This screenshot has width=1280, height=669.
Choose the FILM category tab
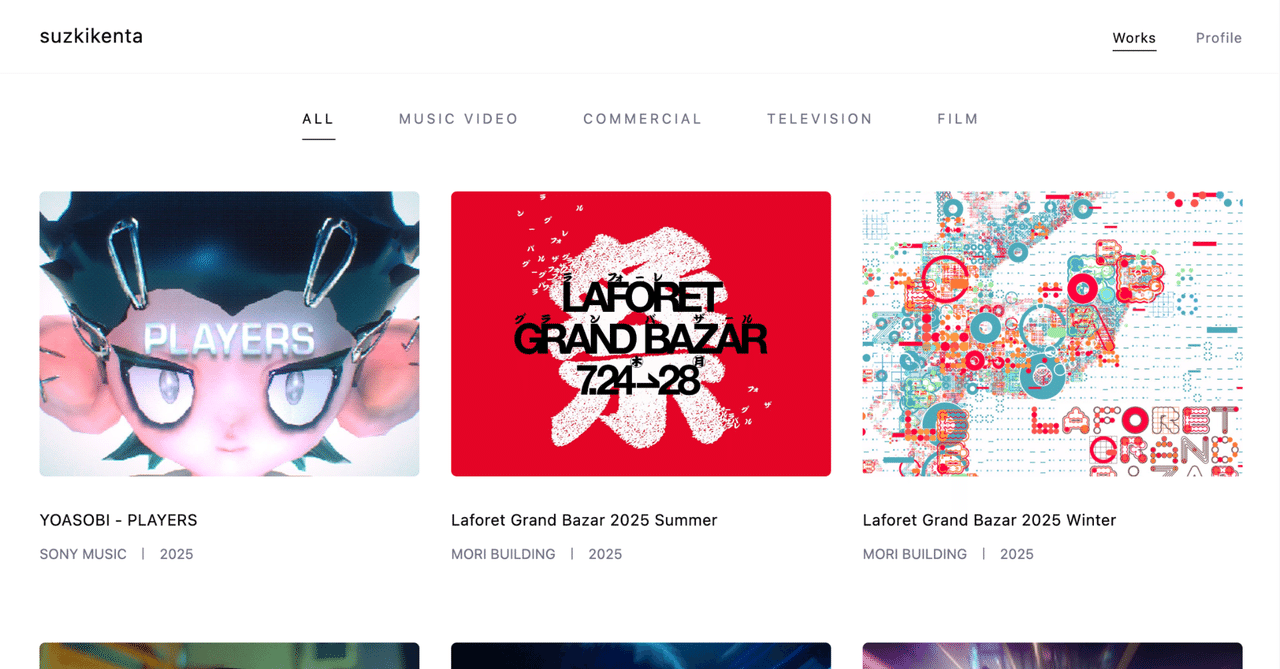pos(958,118)
